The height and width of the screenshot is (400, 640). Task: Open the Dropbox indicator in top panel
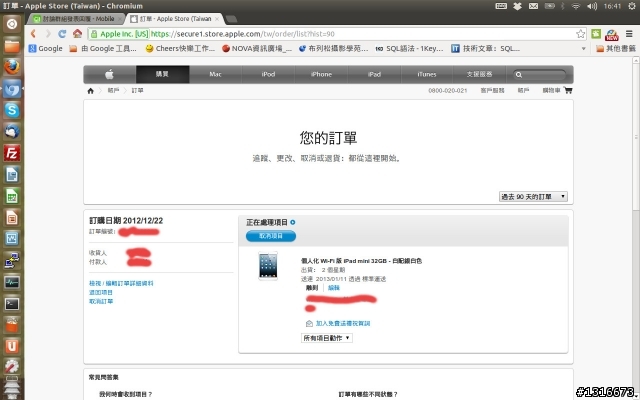click(x=517, y=6)
